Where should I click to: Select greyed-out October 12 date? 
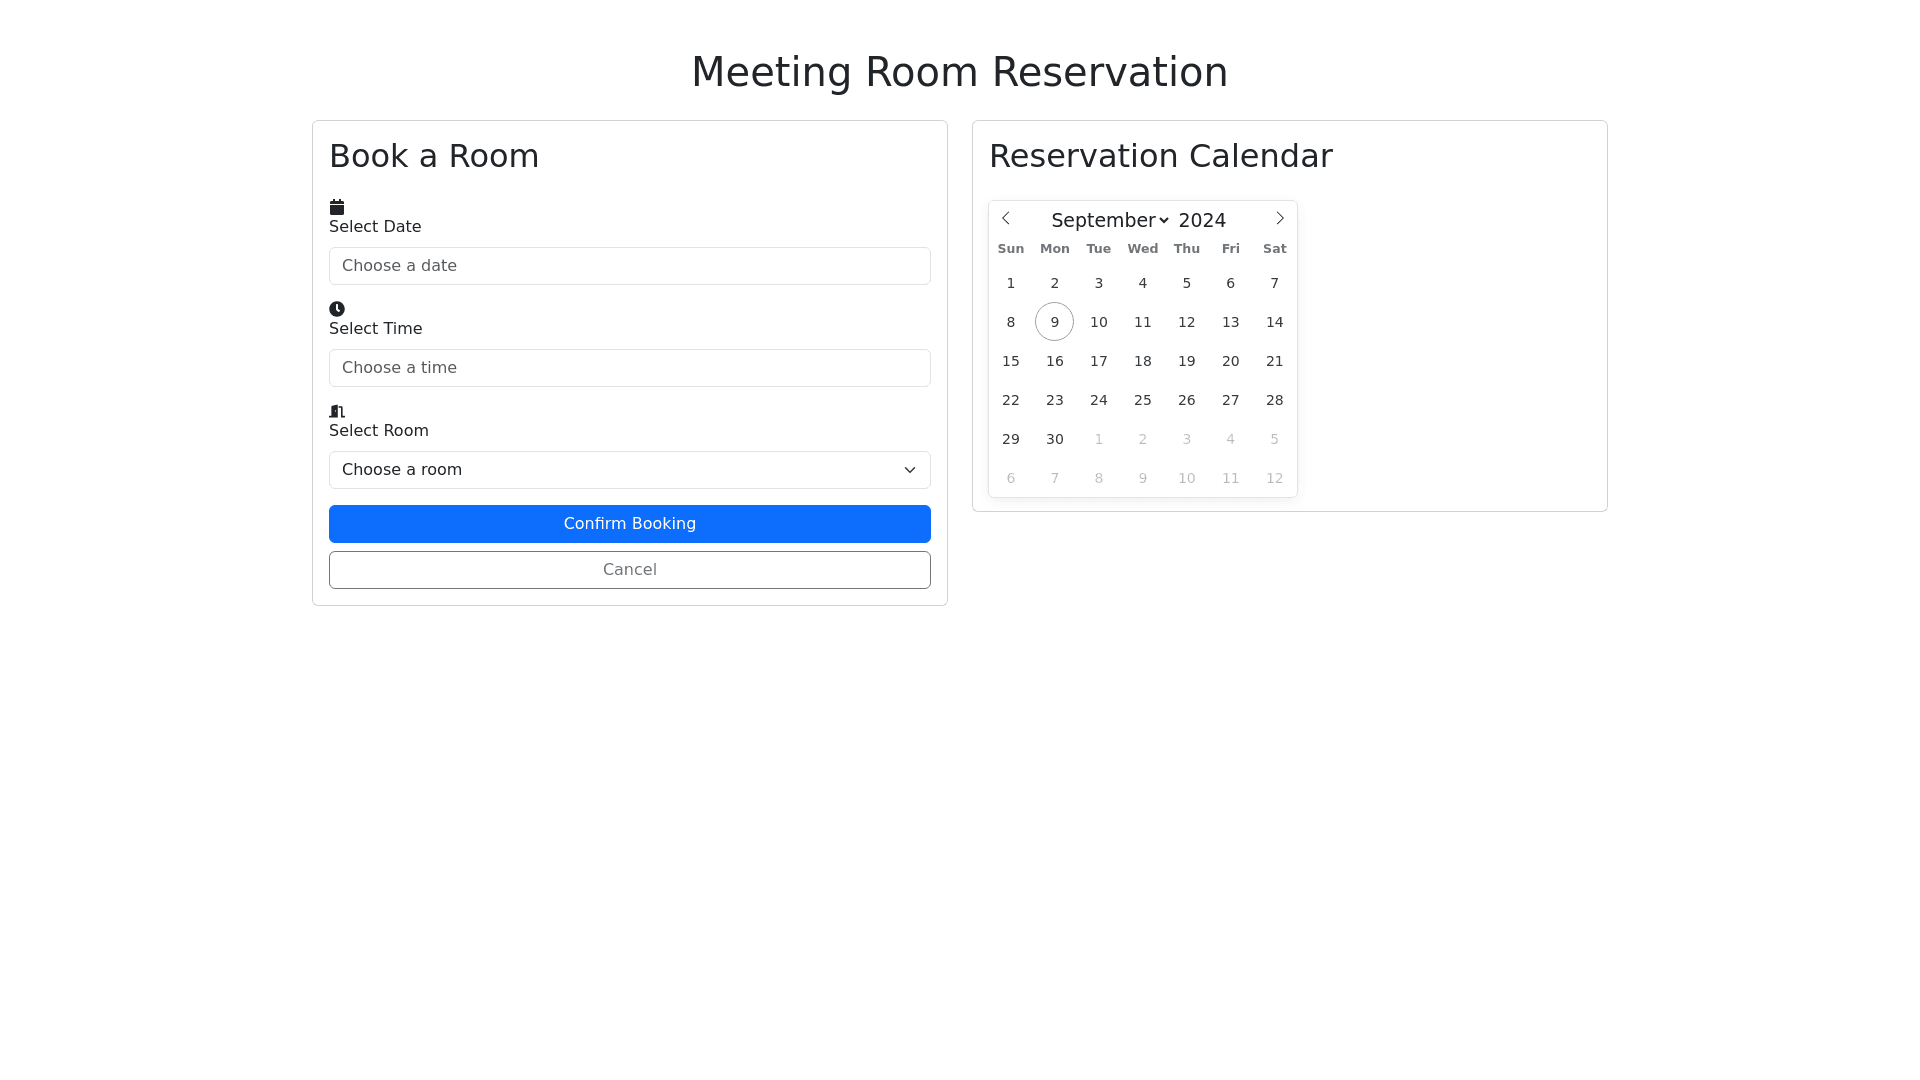[1274, 478]
